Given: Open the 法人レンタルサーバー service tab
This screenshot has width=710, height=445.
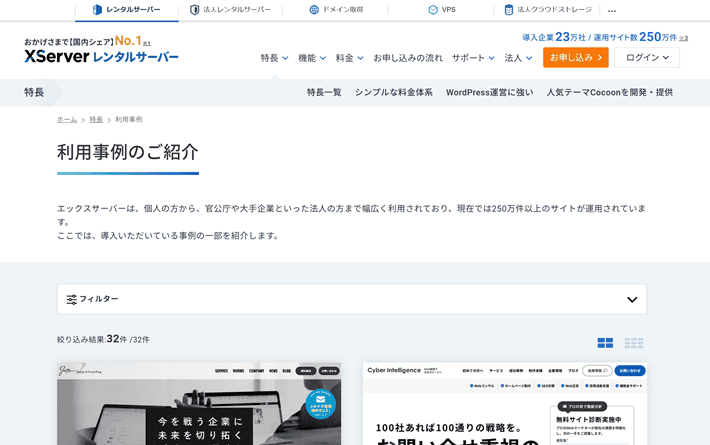Looking at the screenshot, I should point(230,10).
